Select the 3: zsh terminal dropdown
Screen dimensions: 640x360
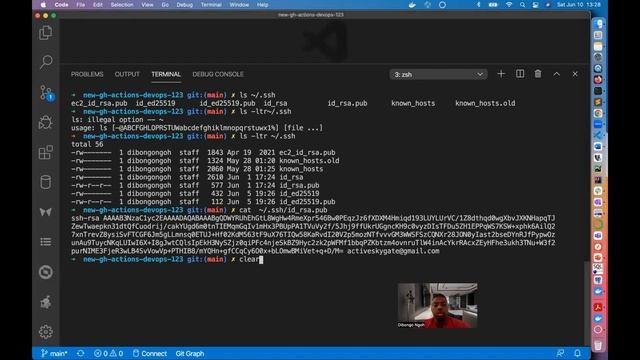click(438, 75)
